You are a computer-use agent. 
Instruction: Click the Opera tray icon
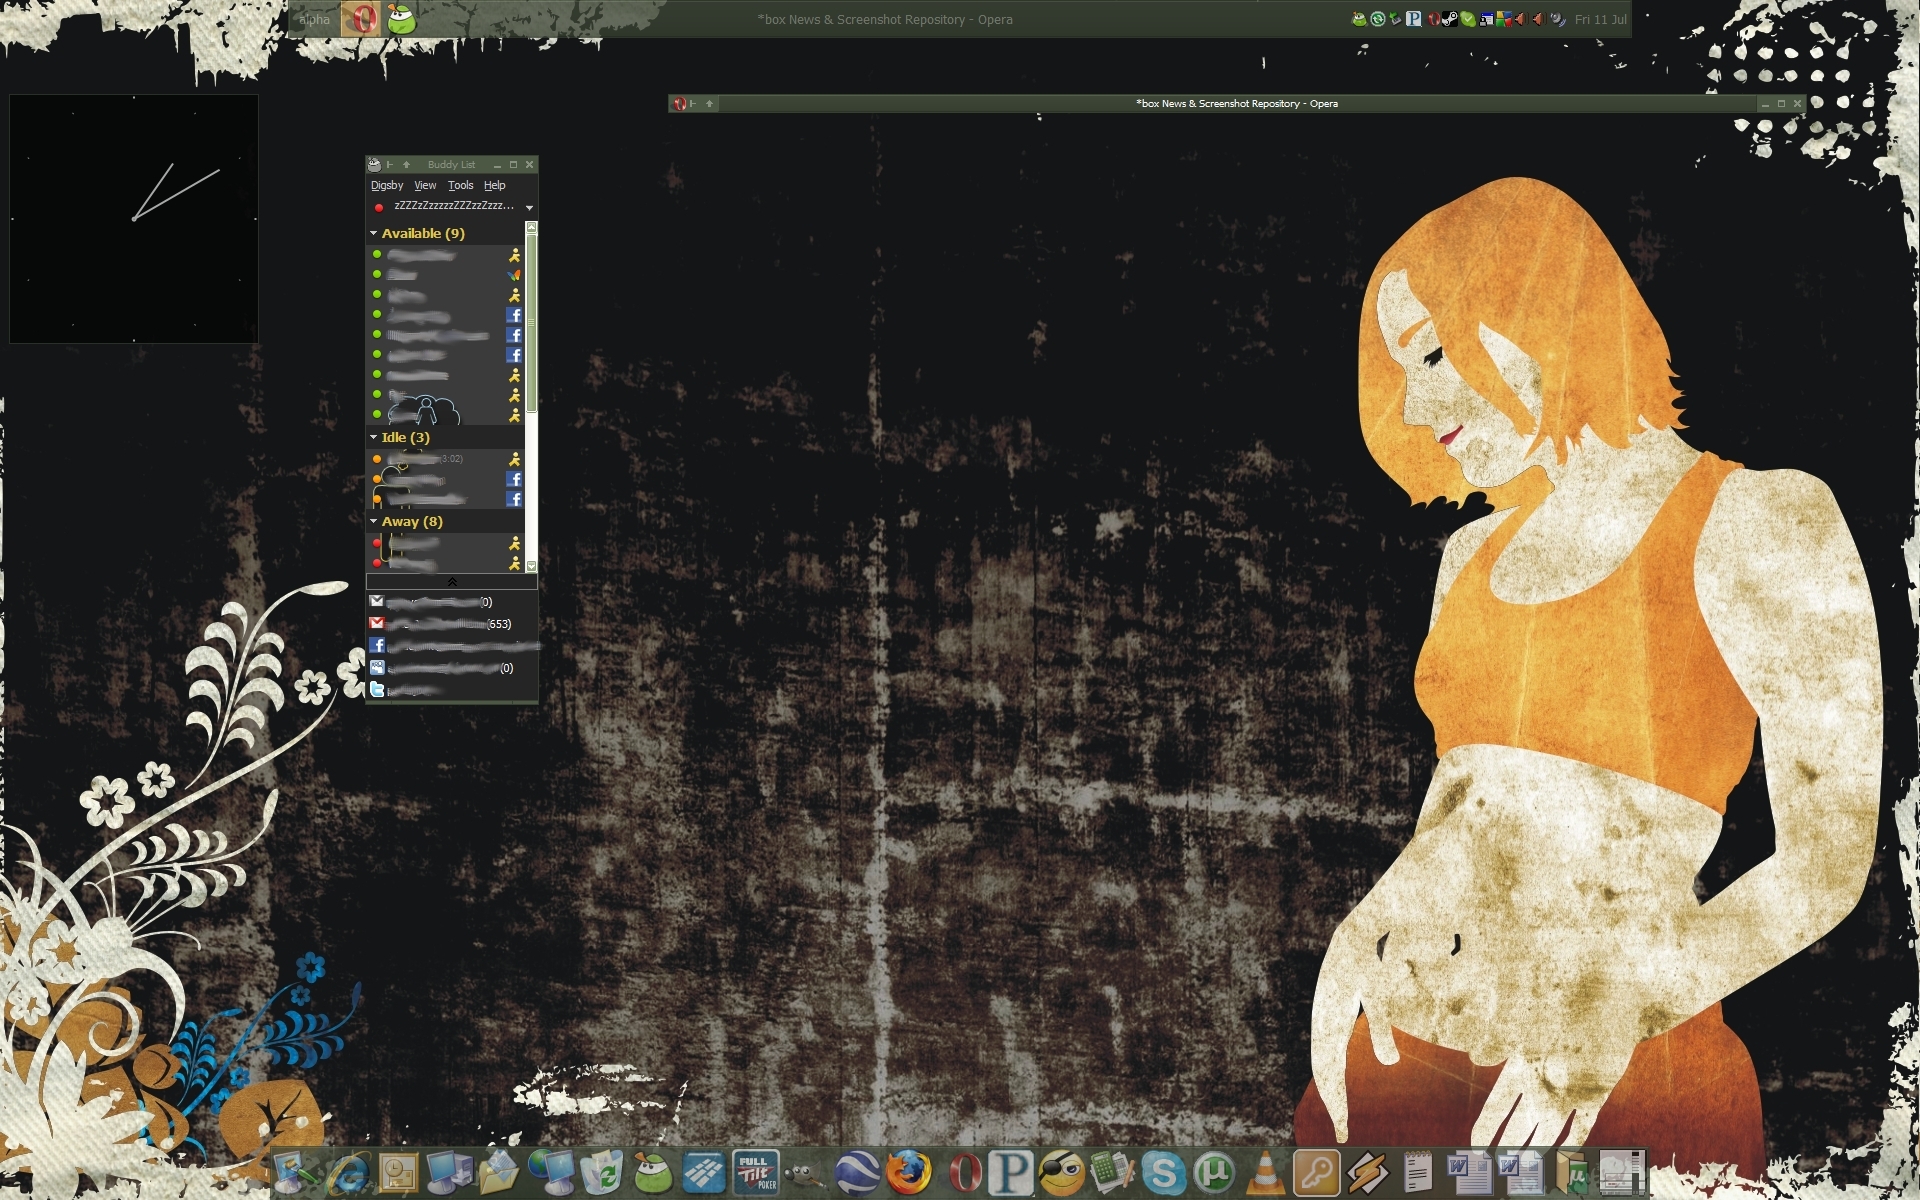[1434, 19]
